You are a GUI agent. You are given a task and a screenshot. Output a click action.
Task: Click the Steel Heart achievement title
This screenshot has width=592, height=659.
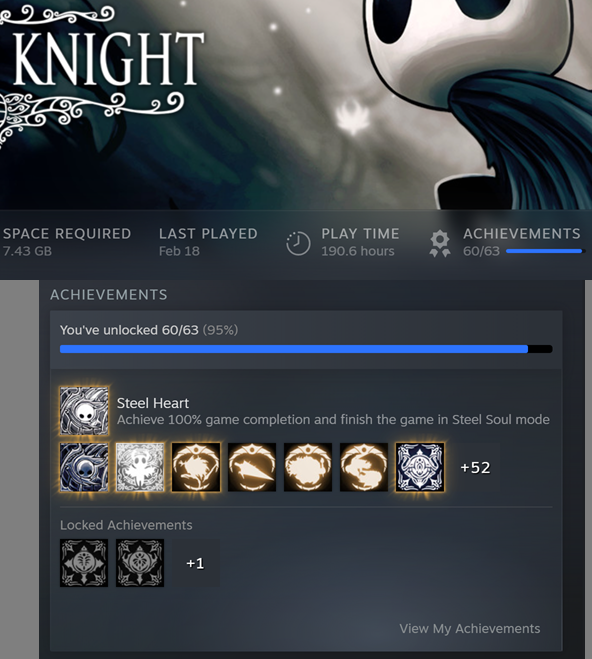(153, 403)
